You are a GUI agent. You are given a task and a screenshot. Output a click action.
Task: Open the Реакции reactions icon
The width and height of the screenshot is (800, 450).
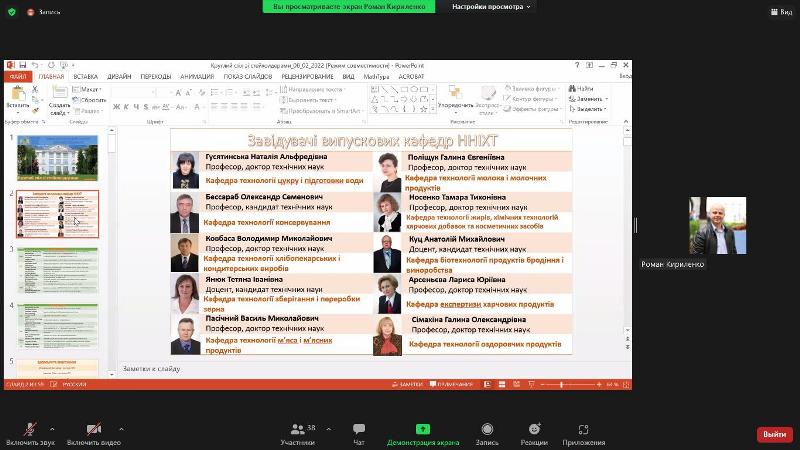tap(534, 429)
